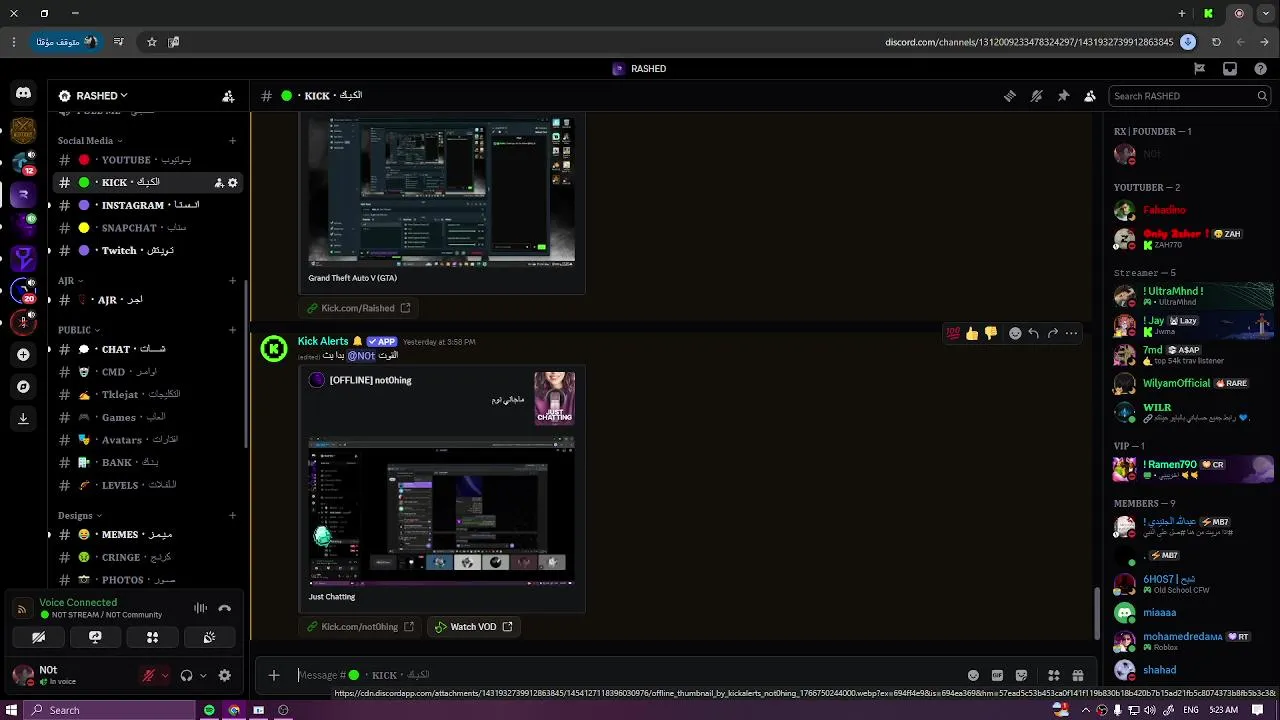Open the Apps launcher in message bar
The image size is (1280, 720).
click(1053, 675)
